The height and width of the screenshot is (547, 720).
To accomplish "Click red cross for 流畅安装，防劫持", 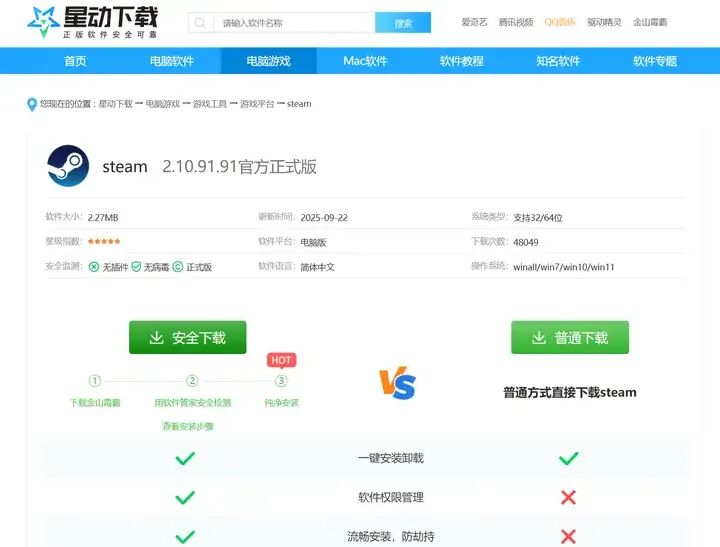I will click(568, 536).
